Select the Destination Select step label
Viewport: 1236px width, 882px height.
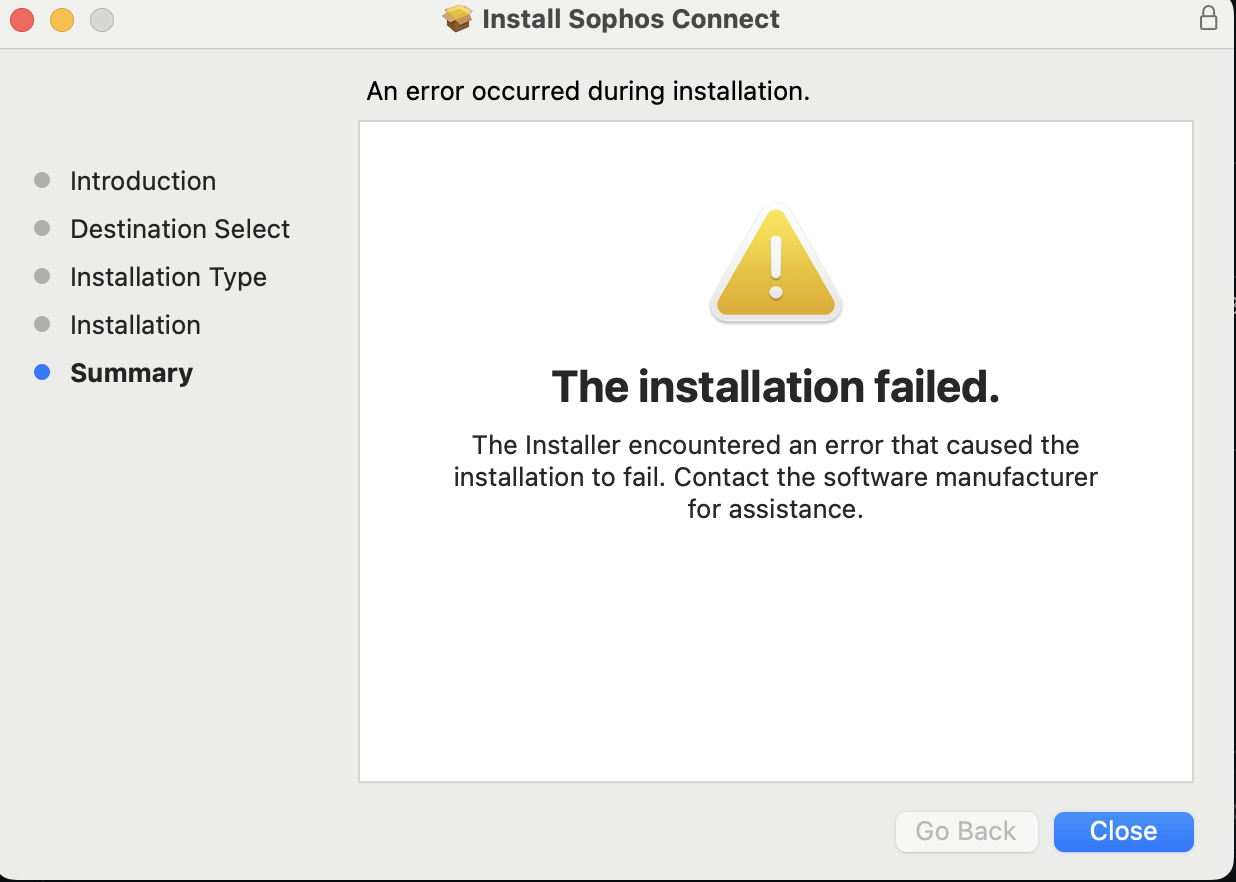tap(180, 229)
